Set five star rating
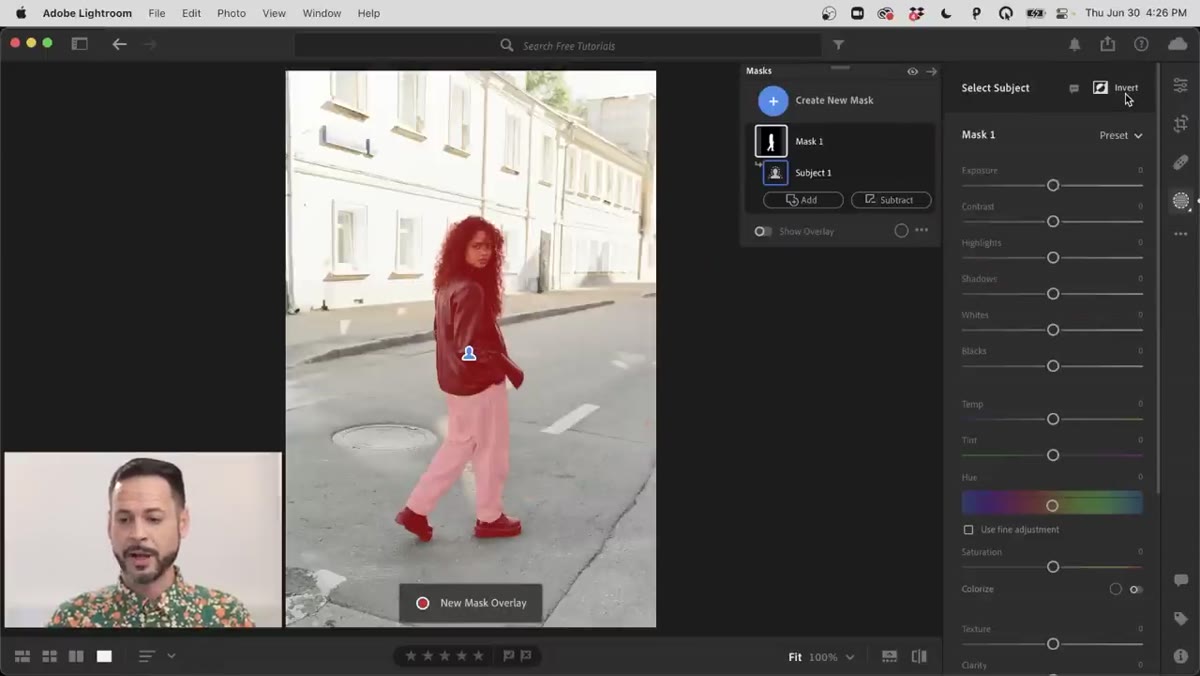Screen dimensions: 1200x676 (478, 656)
